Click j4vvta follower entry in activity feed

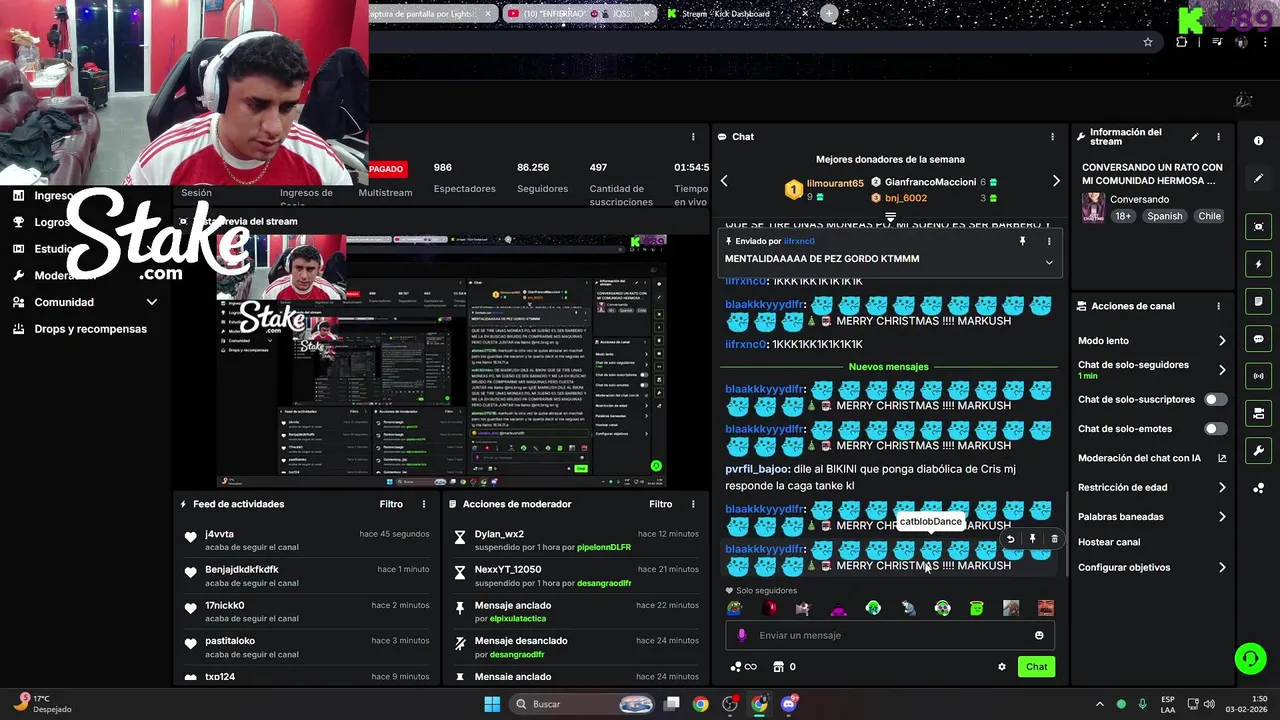point(305,540)
